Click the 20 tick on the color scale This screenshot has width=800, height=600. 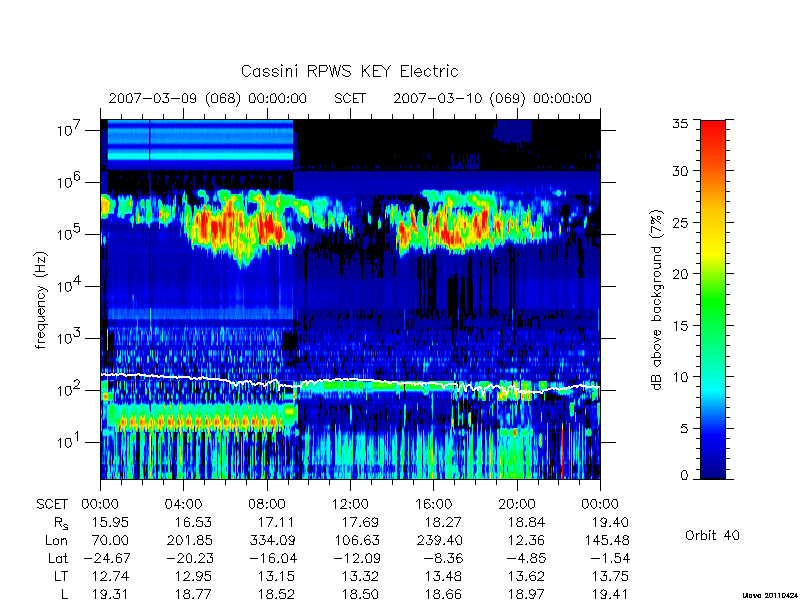(680, 273)
